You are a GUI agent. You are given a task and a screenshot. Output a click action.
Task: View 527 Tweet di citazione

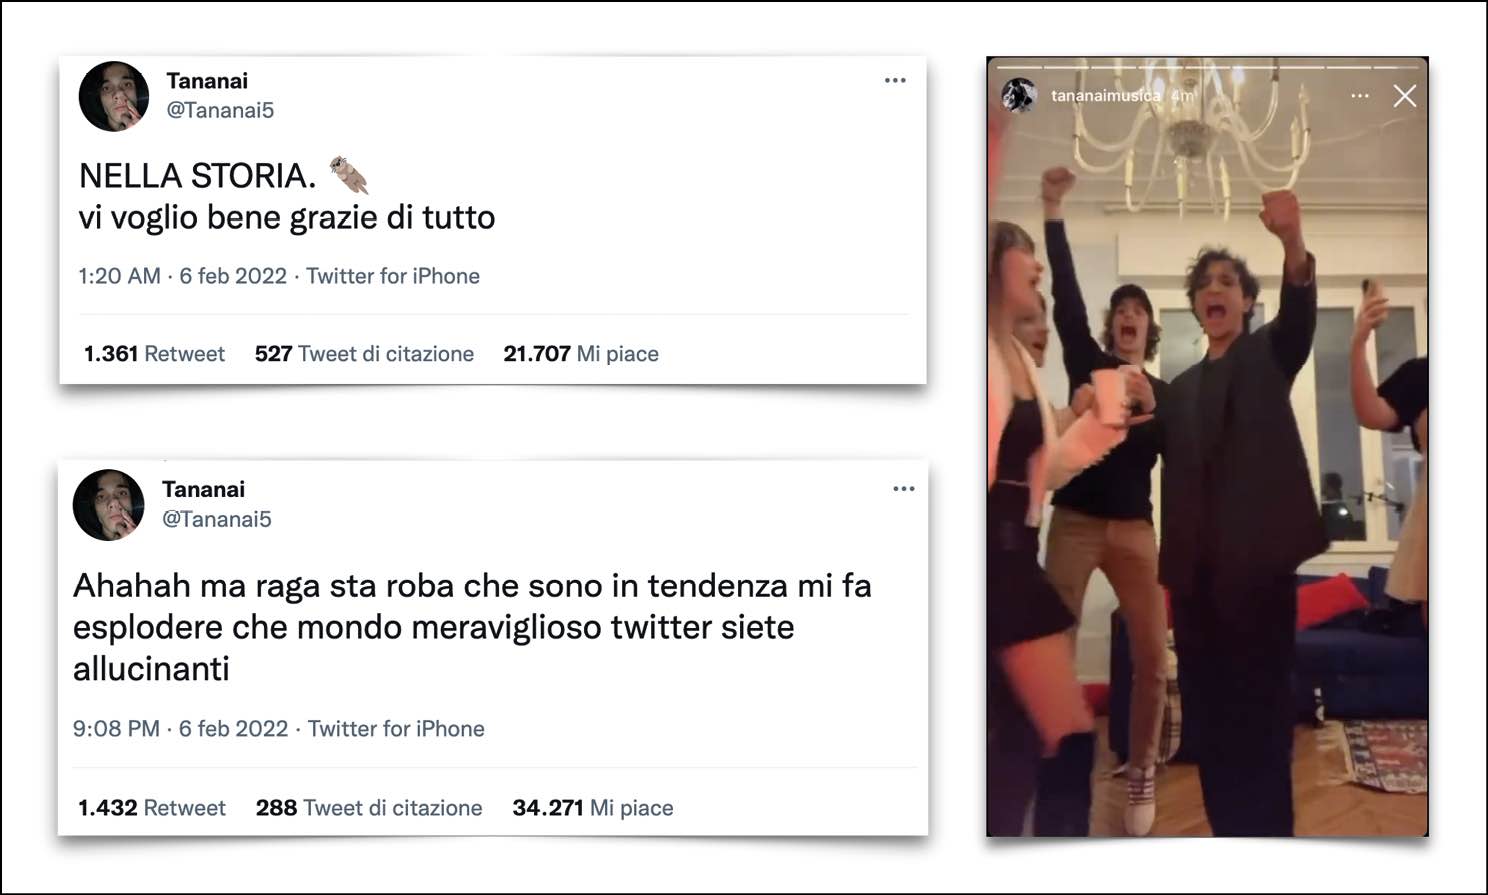[x=364, y=353]
